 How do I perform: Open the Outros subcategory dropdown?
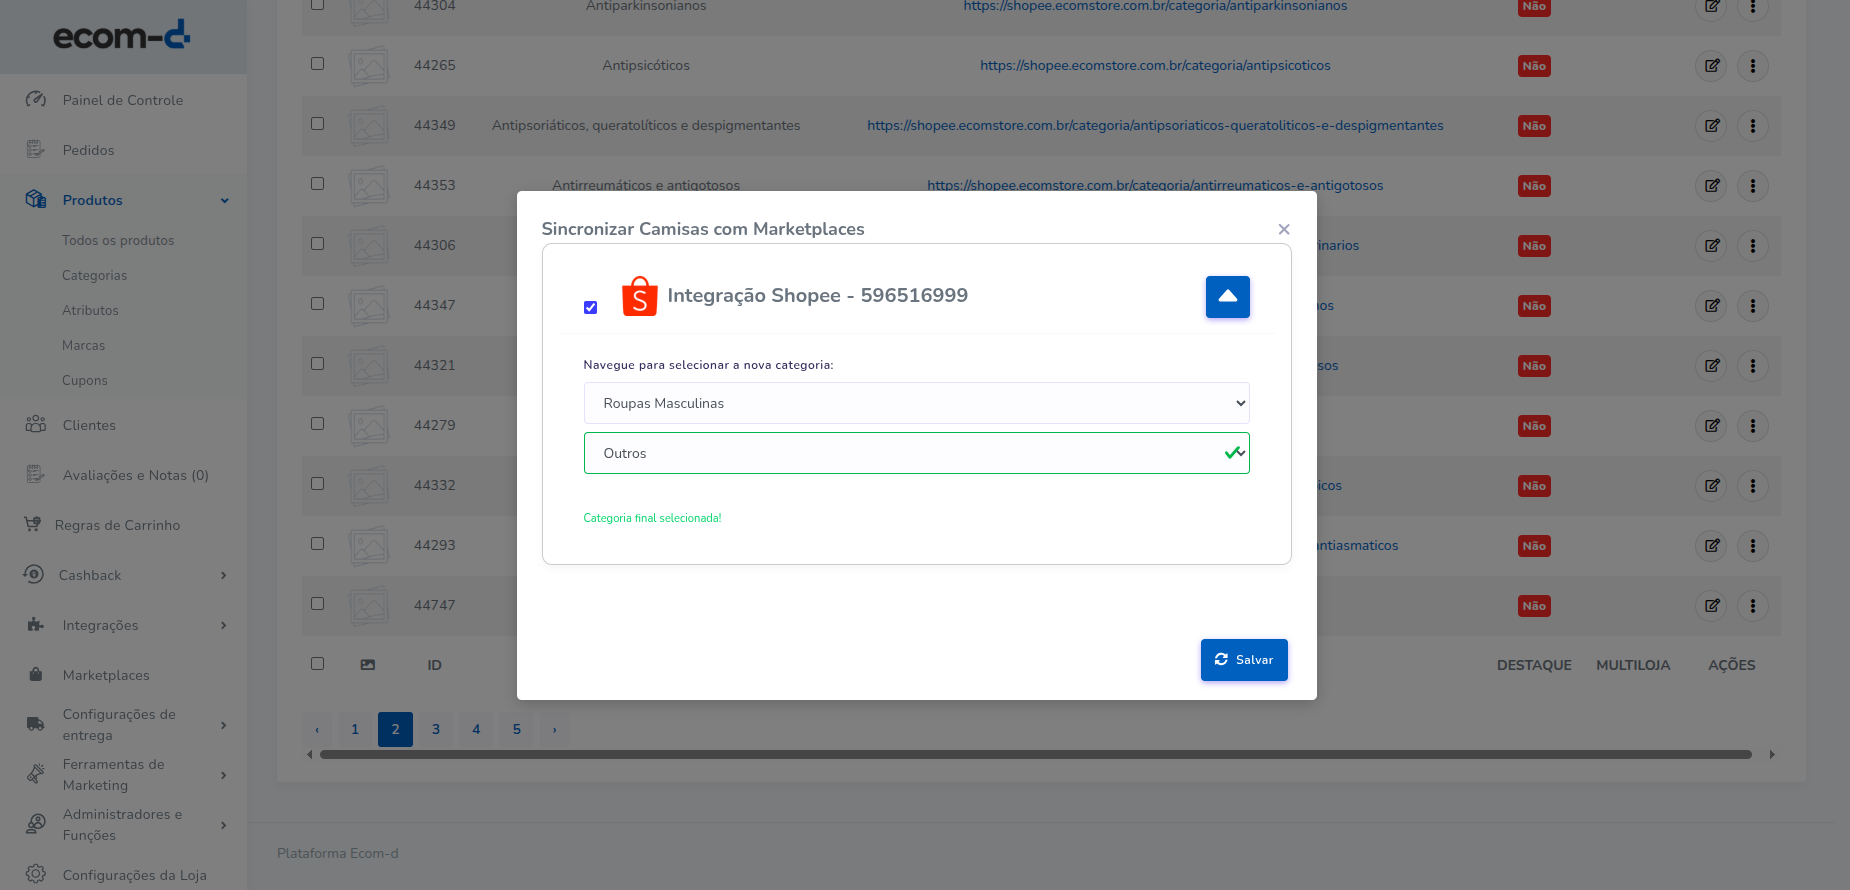point(916,453)
